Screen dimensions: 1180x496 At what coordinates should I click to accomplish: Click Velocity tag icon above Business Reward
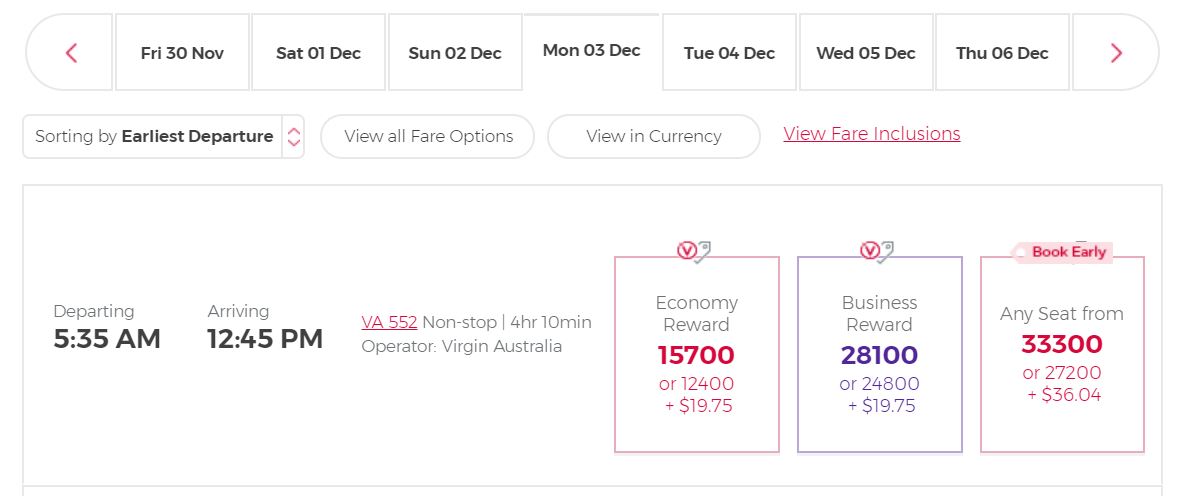click(x=877, y=251)
